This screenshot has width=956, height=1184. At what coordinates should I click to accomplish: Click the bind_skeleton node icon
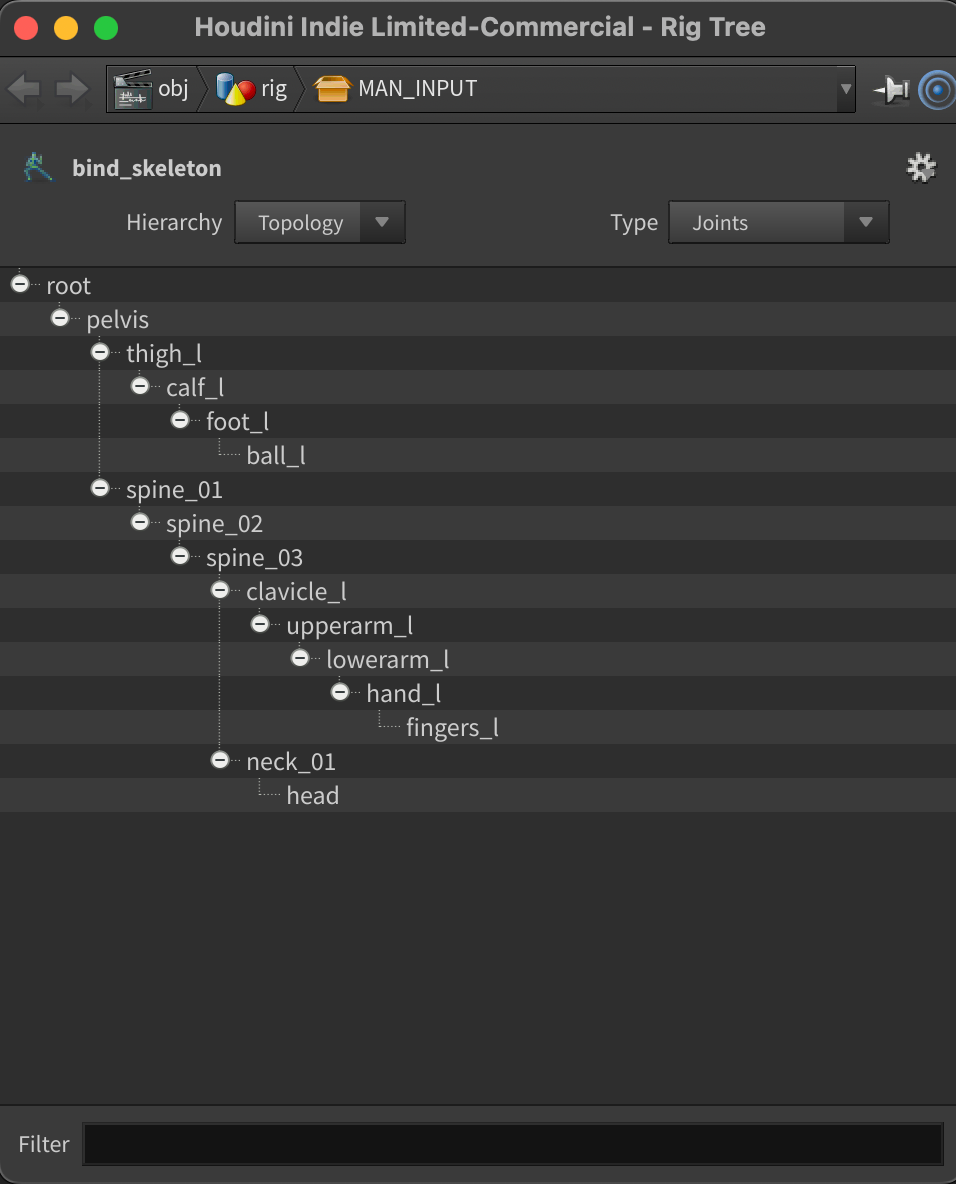point(38,168)
